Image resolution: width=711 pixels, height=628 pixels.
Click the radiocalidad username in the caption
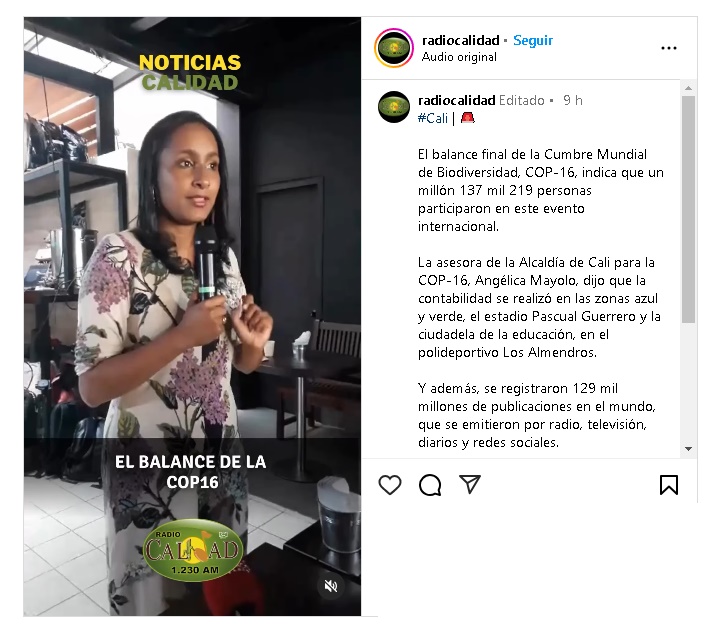(x=456, y=100)
